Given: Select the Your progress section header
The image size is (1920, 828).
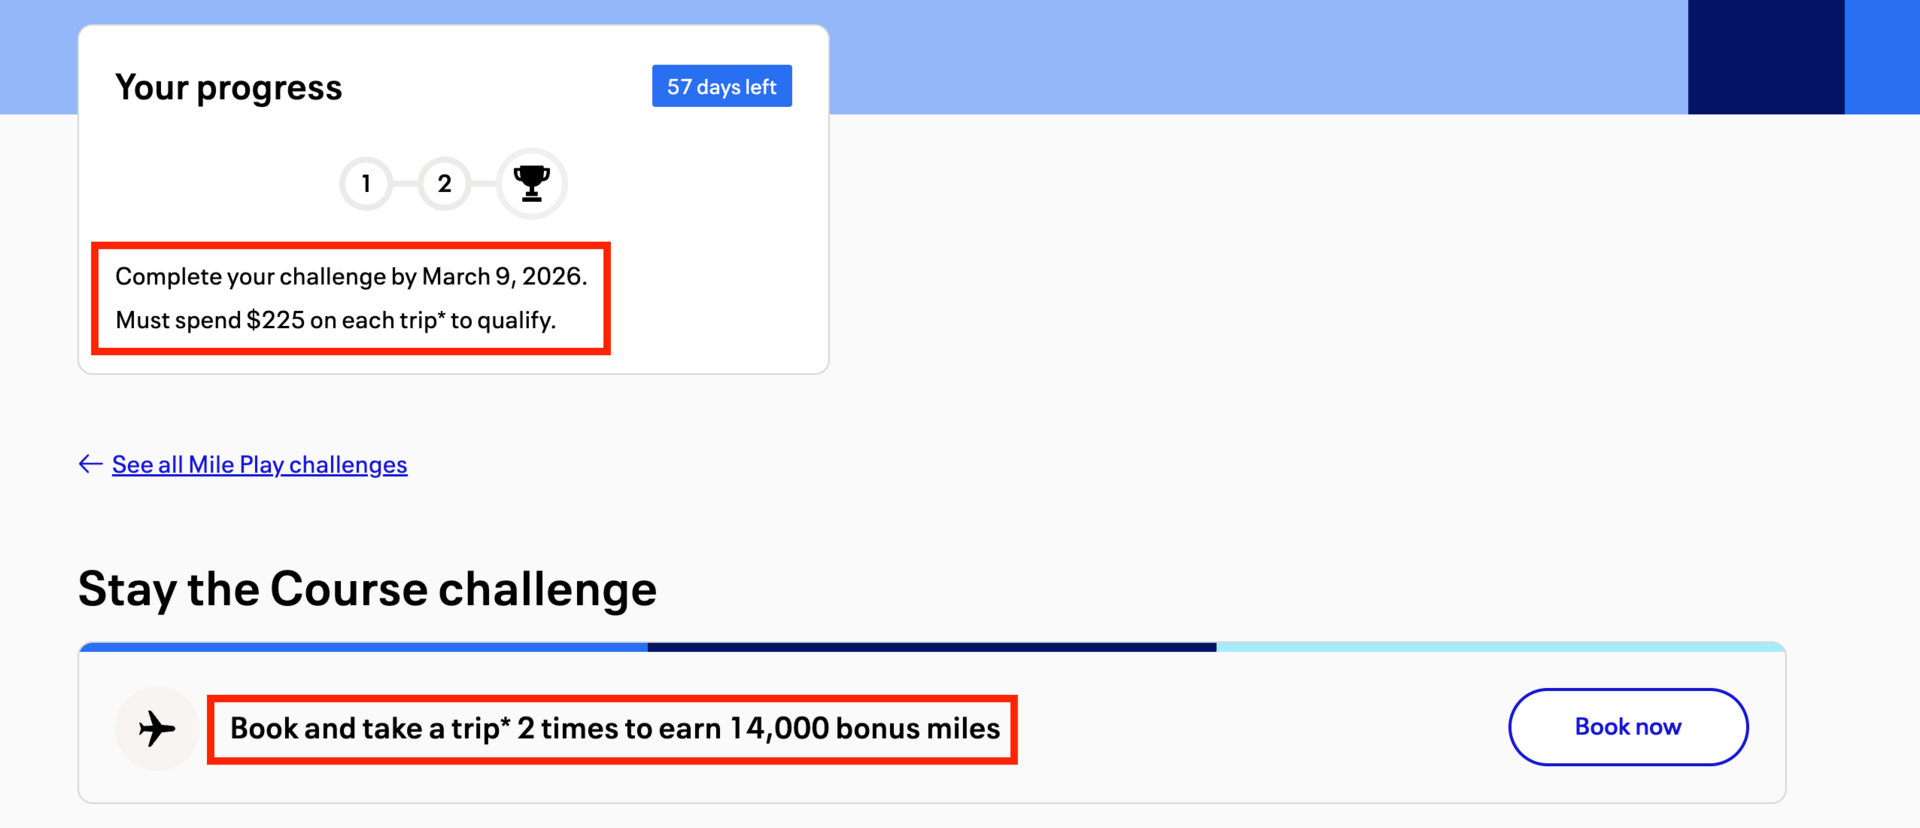Looking at the screenshot, I should click(228, 87).
